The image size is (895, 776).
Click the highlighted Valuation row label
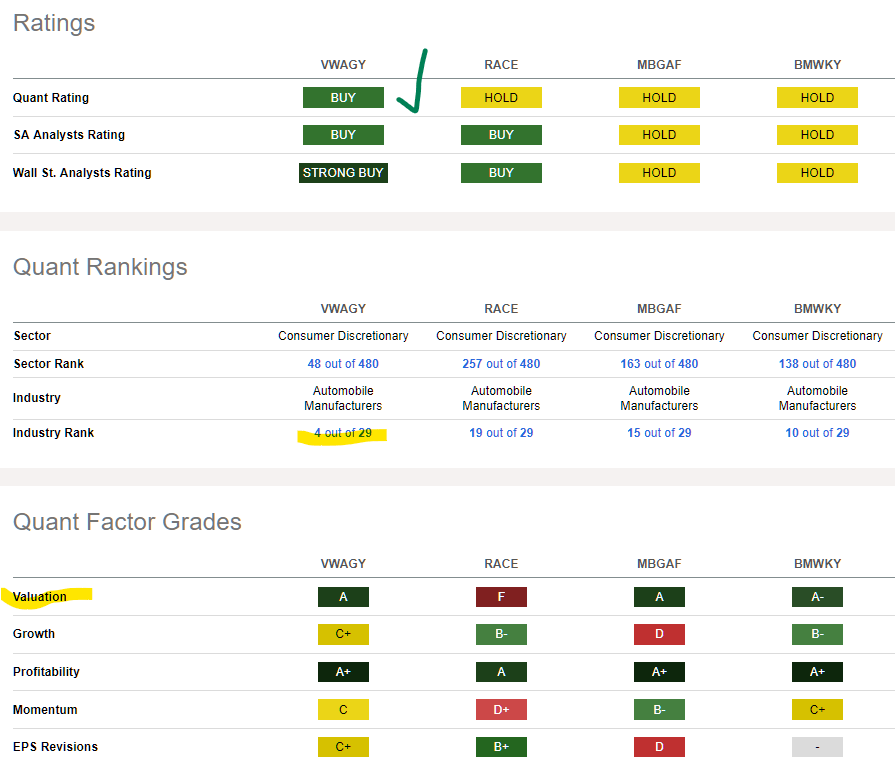tap(39, 597)
